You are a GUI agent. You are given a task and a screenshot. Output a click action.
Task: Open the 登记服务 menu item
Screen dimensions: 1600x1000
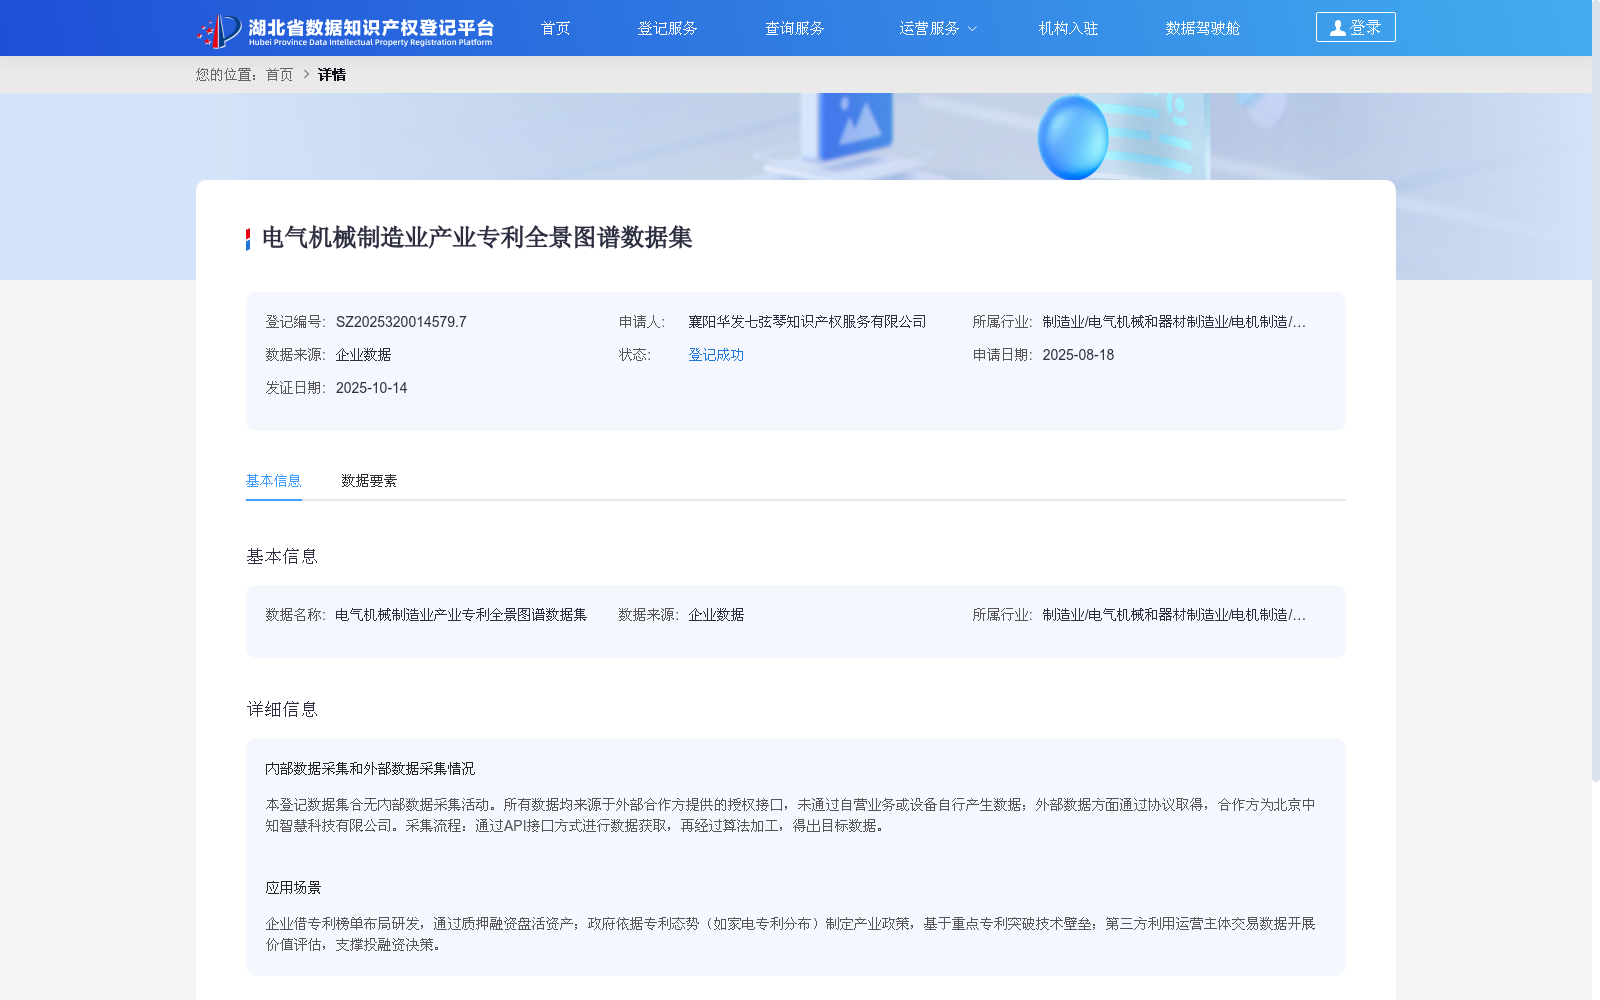(x=667, y=28)
